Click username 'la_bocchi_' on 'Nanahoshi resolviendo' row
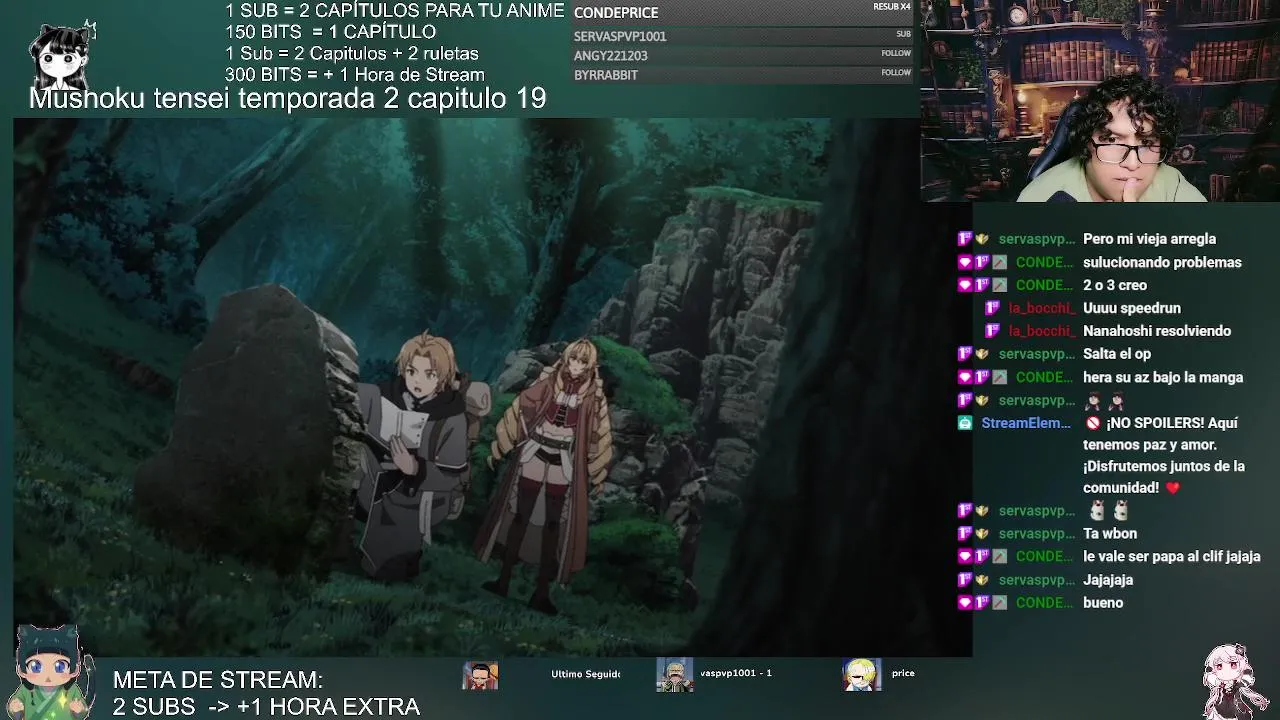This screenshot has width=1280, height=720. point(1041,331)
